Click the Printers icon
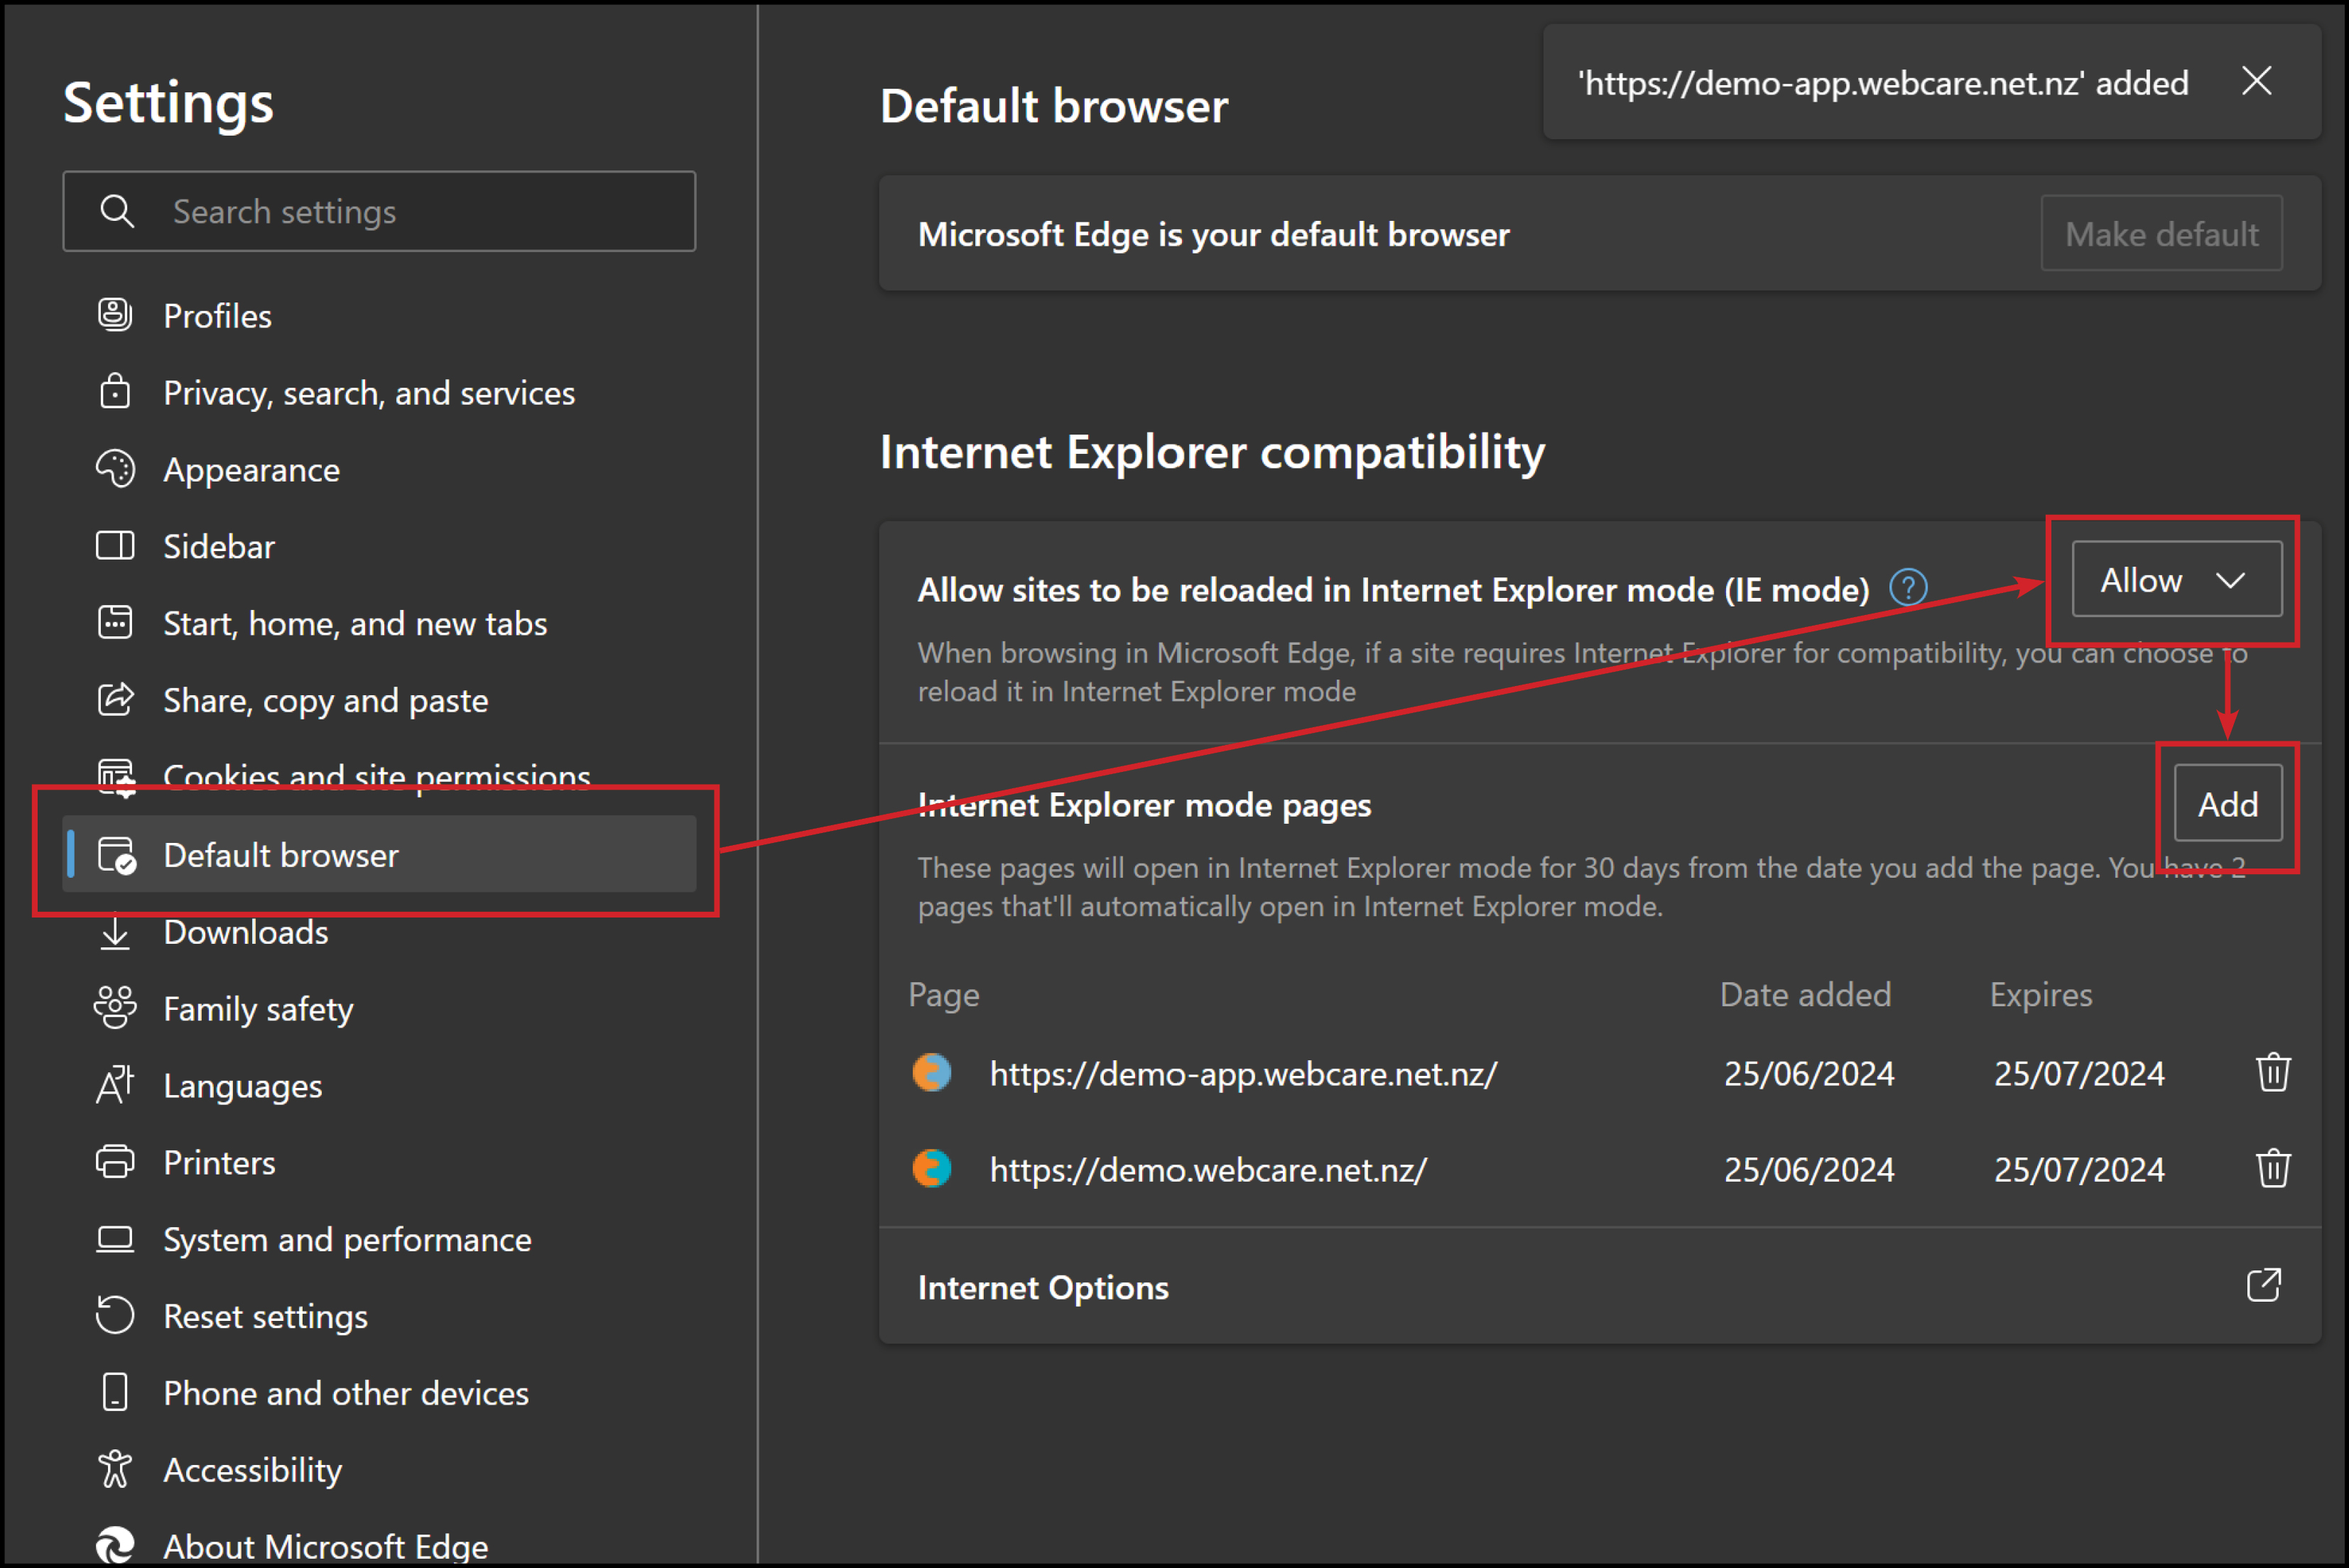2349x1568 pixels. (x=115, y=1162)
